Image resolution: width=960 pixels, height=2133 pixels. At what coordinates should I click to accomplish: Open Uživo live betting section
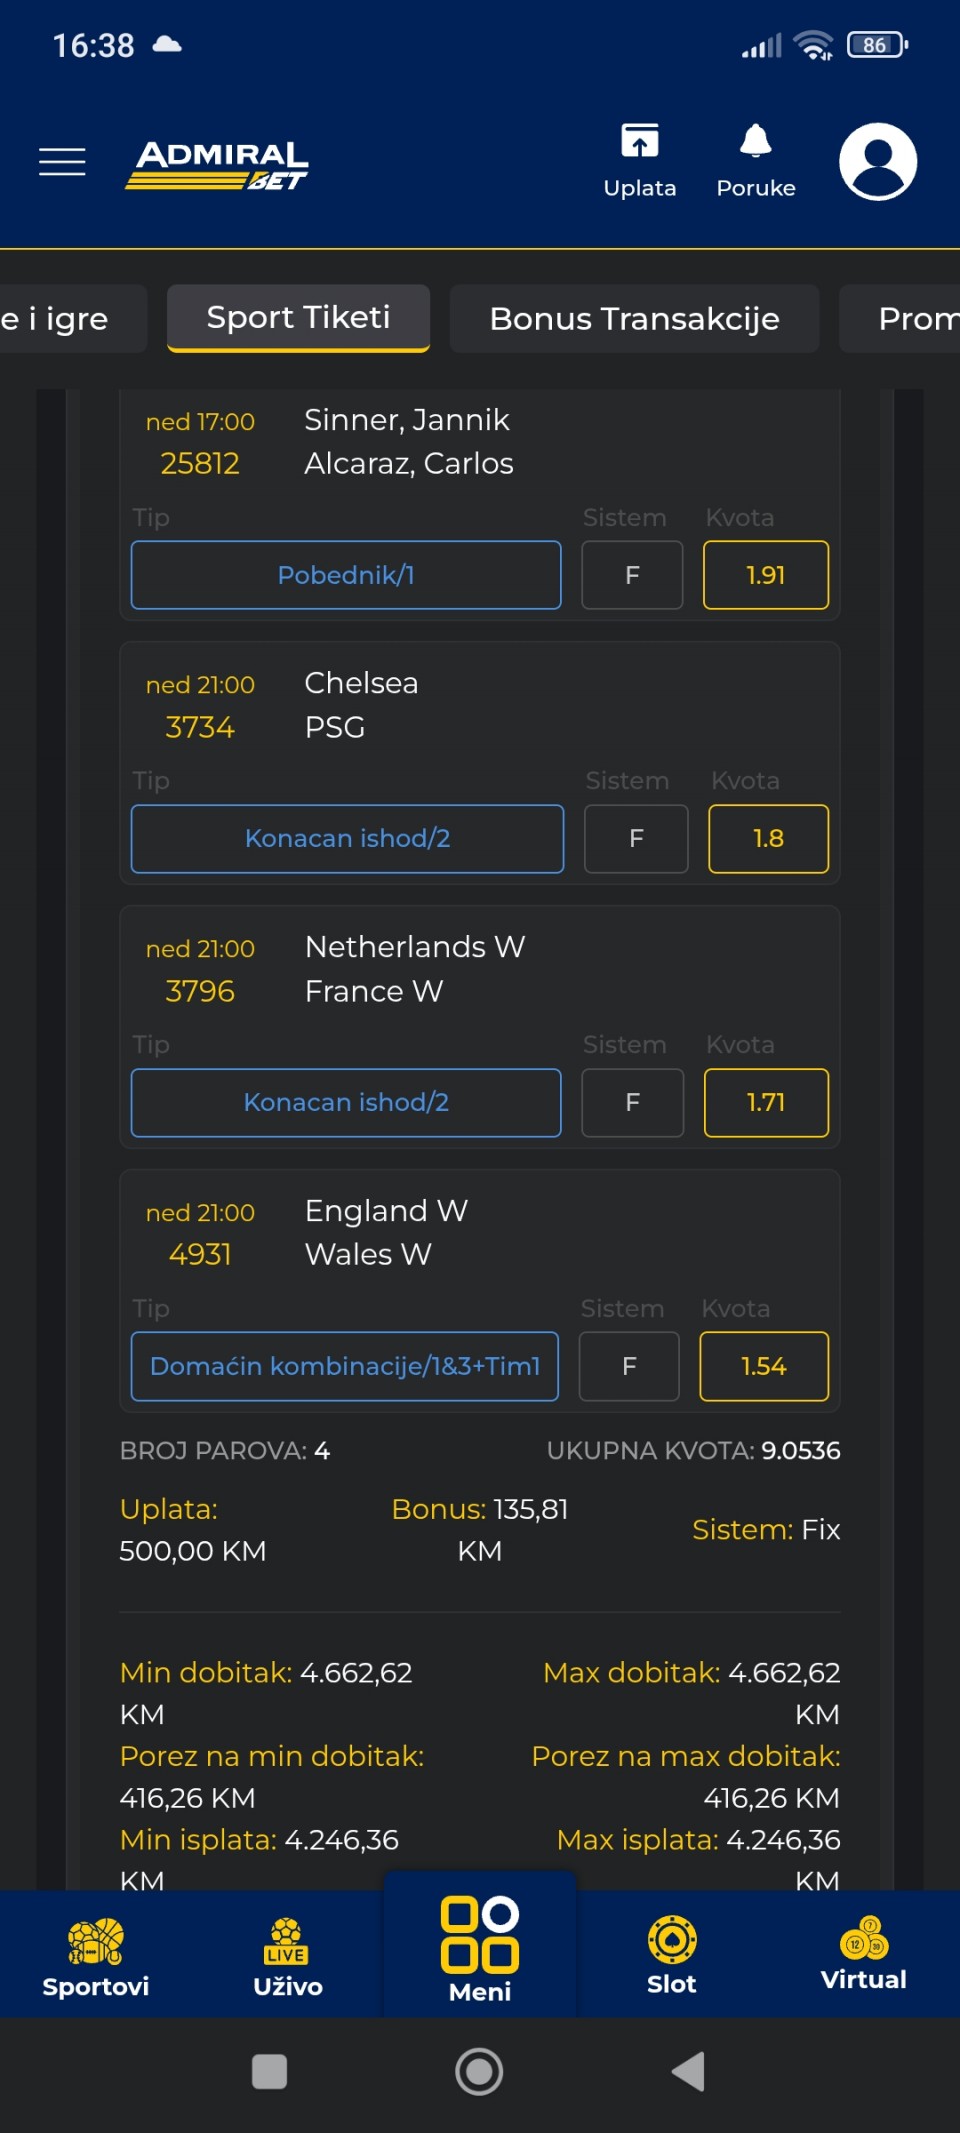[x=287, y=1957]
